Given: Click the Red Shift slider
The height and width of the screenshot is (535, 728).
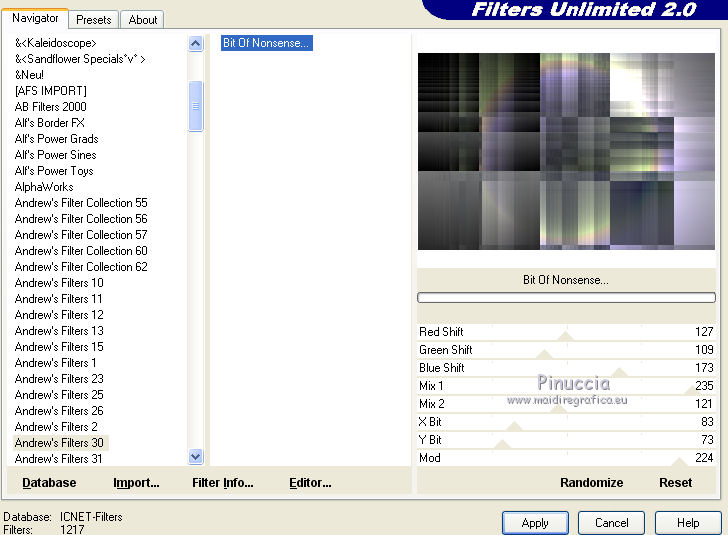Looking at the screenshot, I should click(566, 332).
